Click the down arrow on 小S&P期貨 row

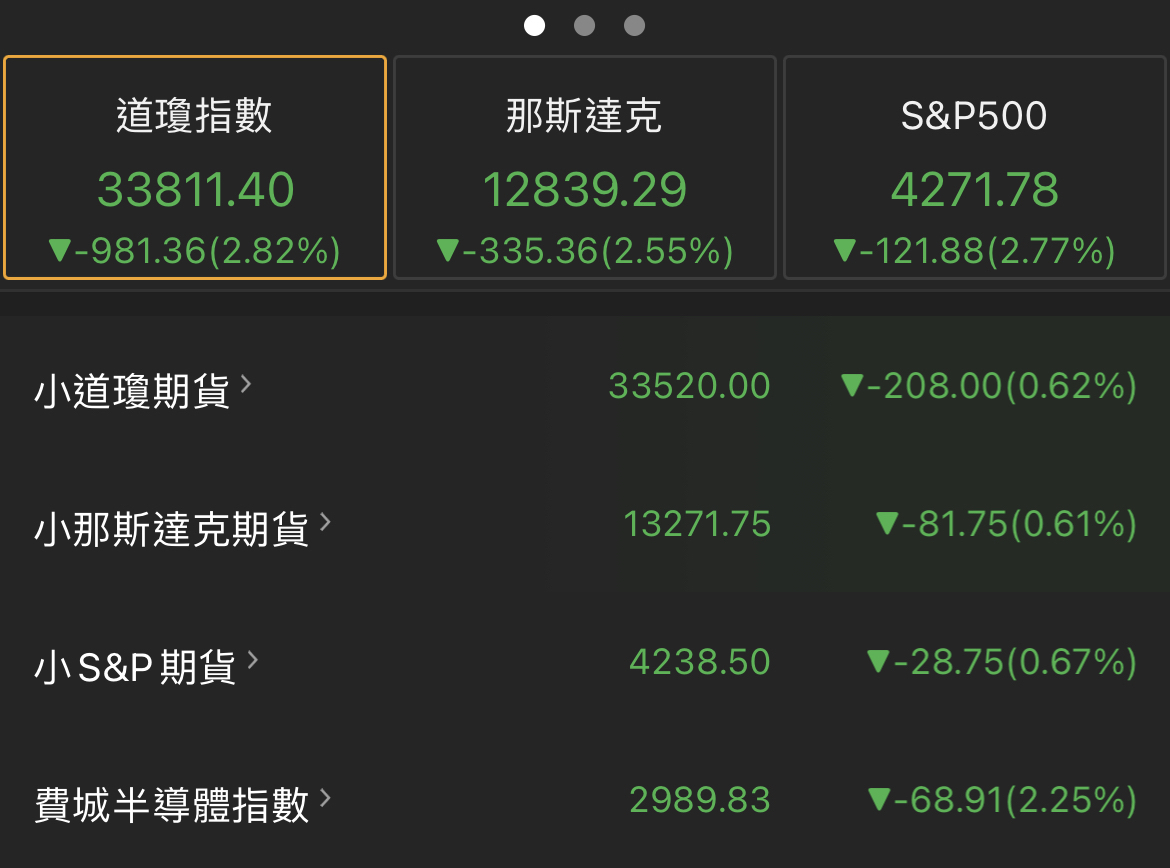pos(878,662)
